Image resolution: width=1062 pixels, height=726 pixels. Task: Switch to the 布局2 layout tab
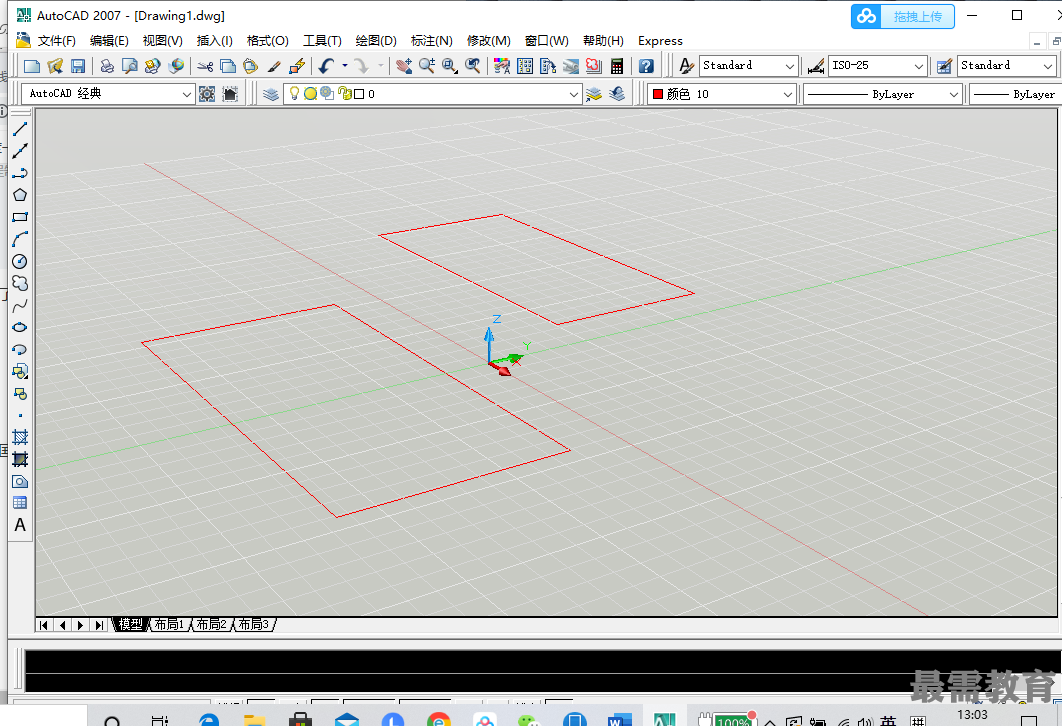211,624
